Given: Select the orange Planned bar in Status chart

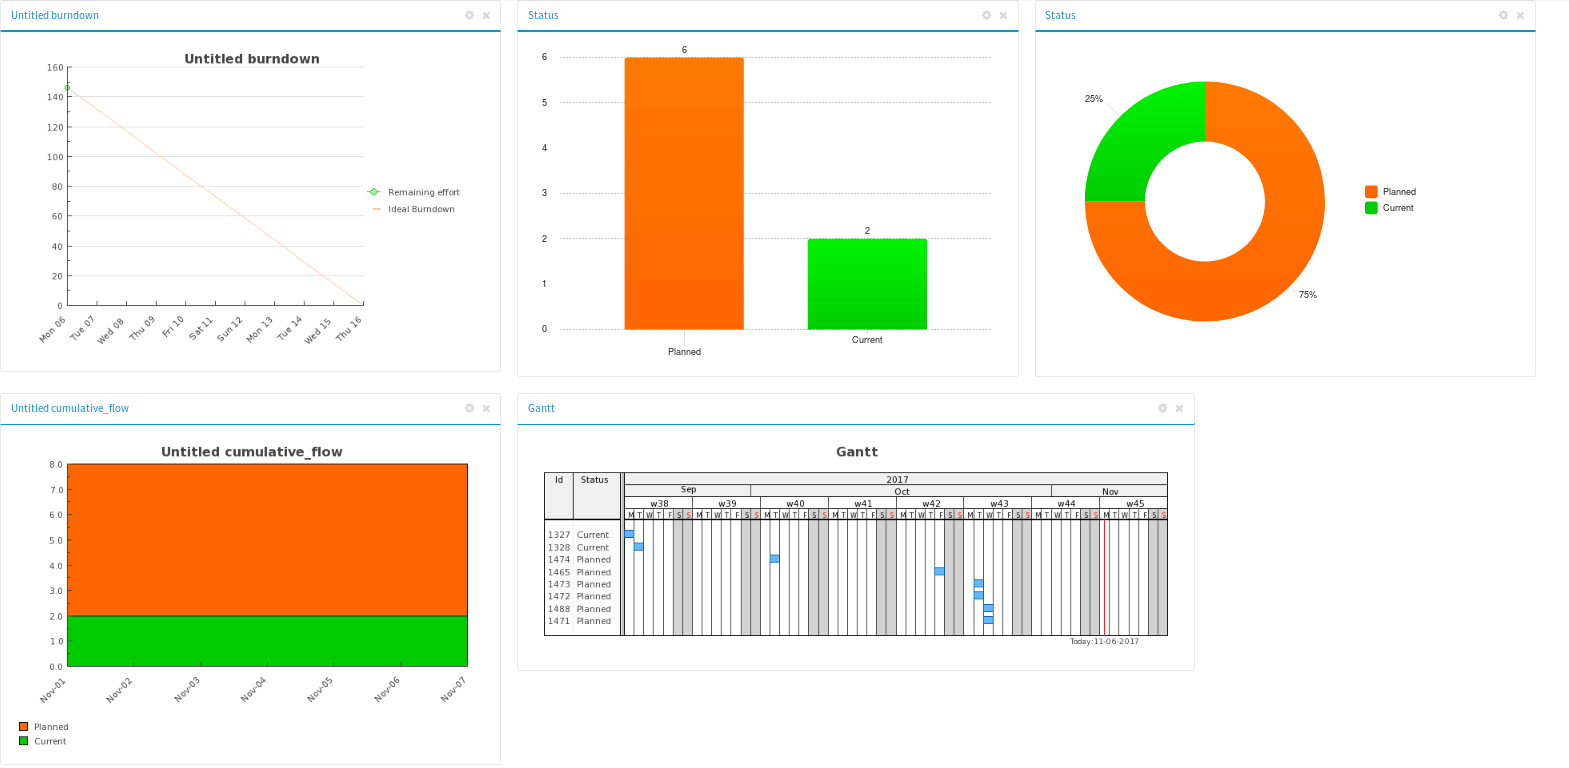Looking at the screenshot, I should point(684,193).
